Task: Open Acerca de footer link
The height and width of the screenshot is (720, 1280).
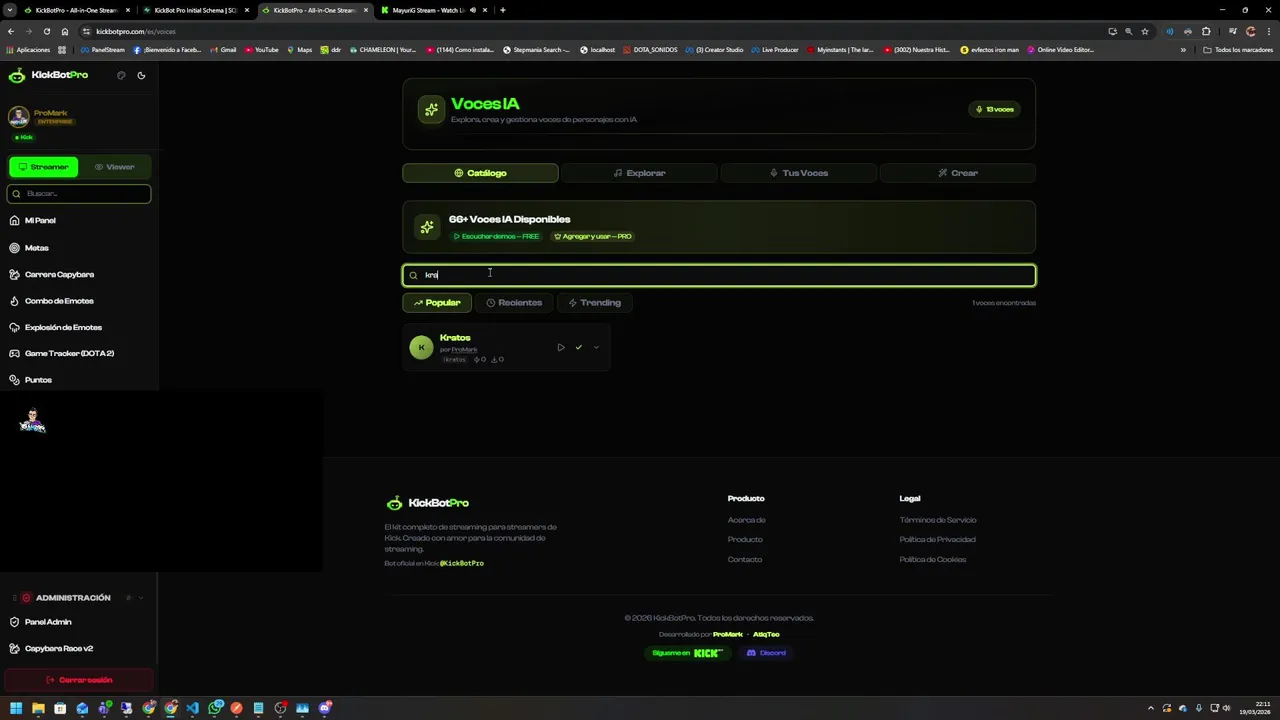Action: pos(746,520)
